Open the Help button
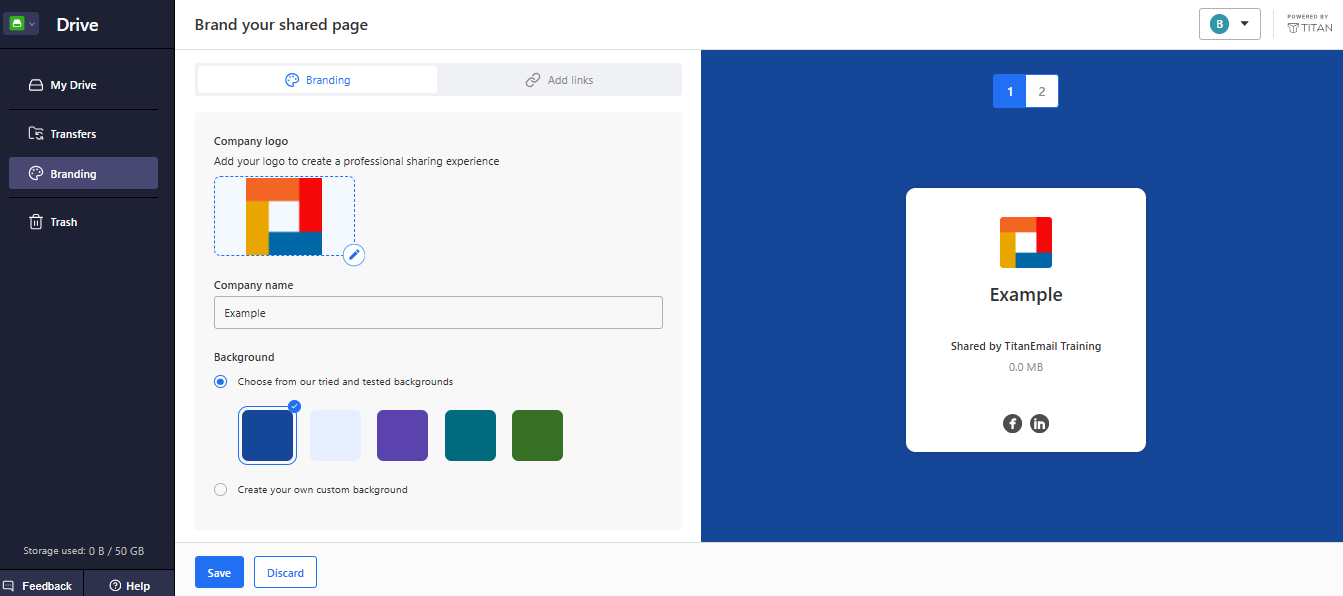This screenshot has width=1343, height=596. tap(129, 586)
